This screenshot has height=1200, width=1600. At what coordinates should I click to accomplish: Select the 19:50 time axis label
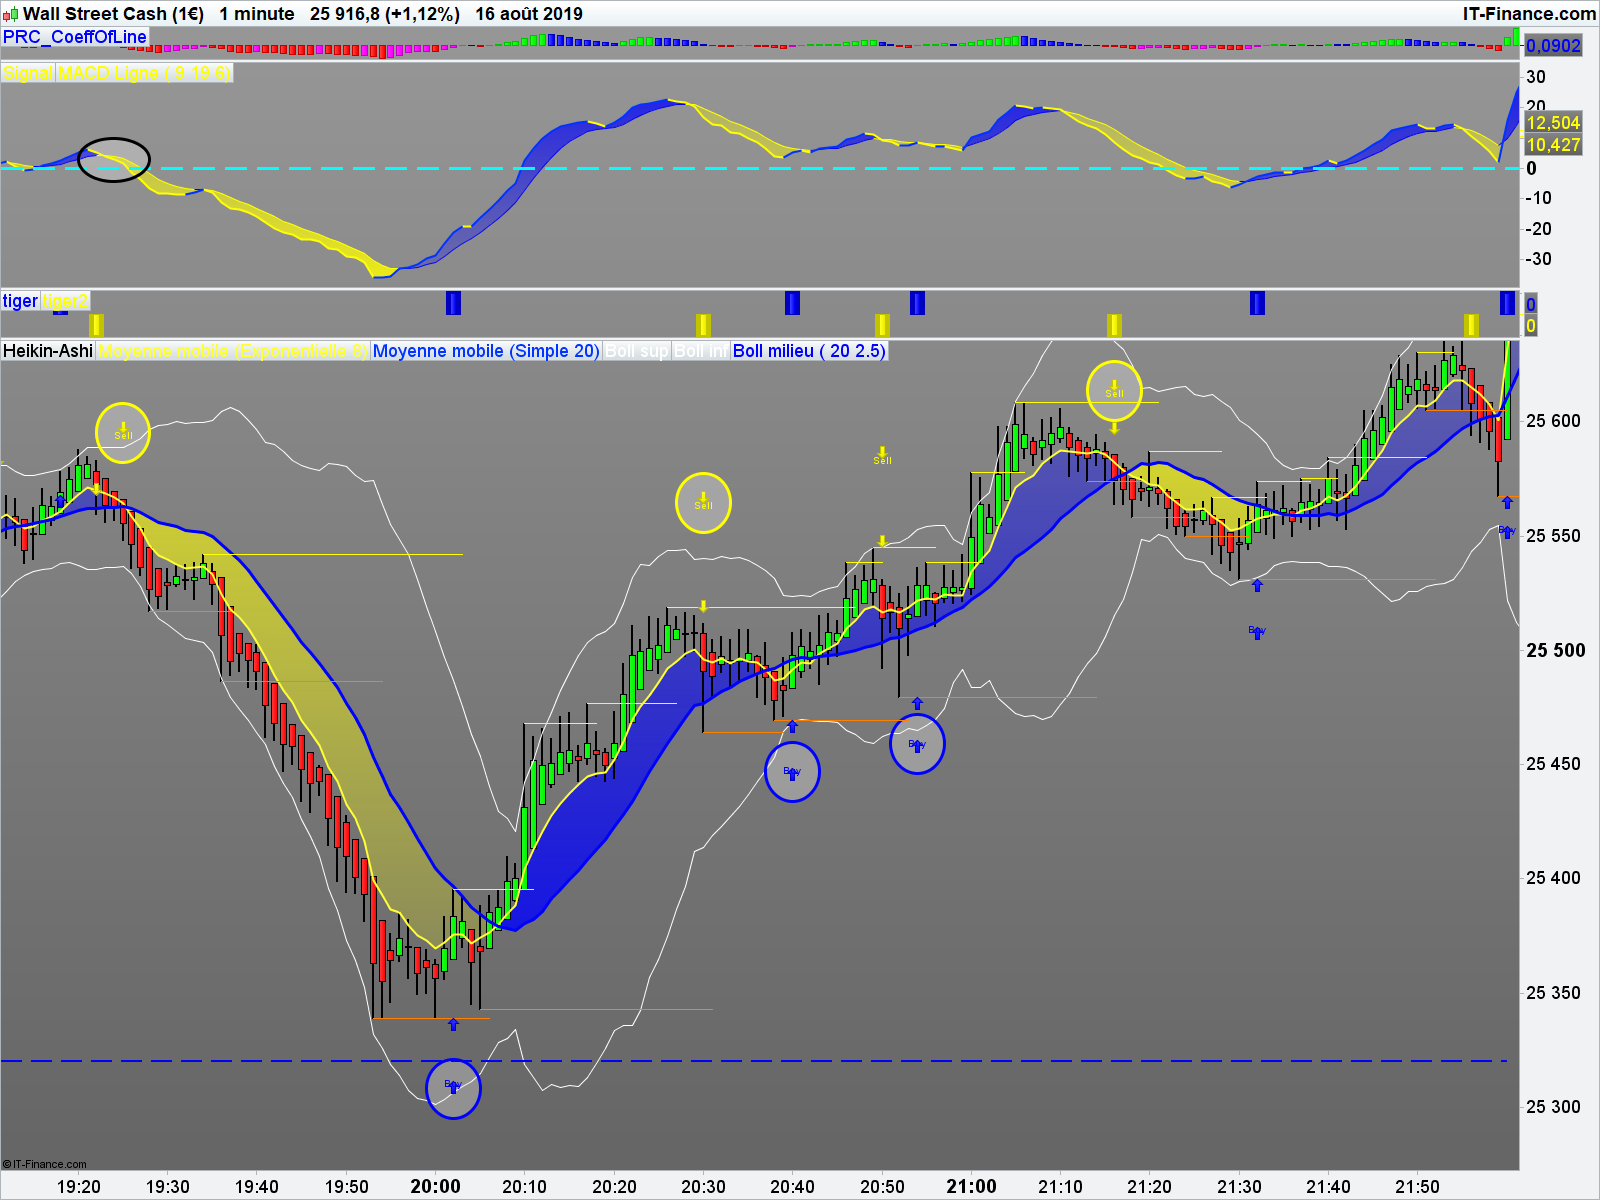click(346, 1187)
